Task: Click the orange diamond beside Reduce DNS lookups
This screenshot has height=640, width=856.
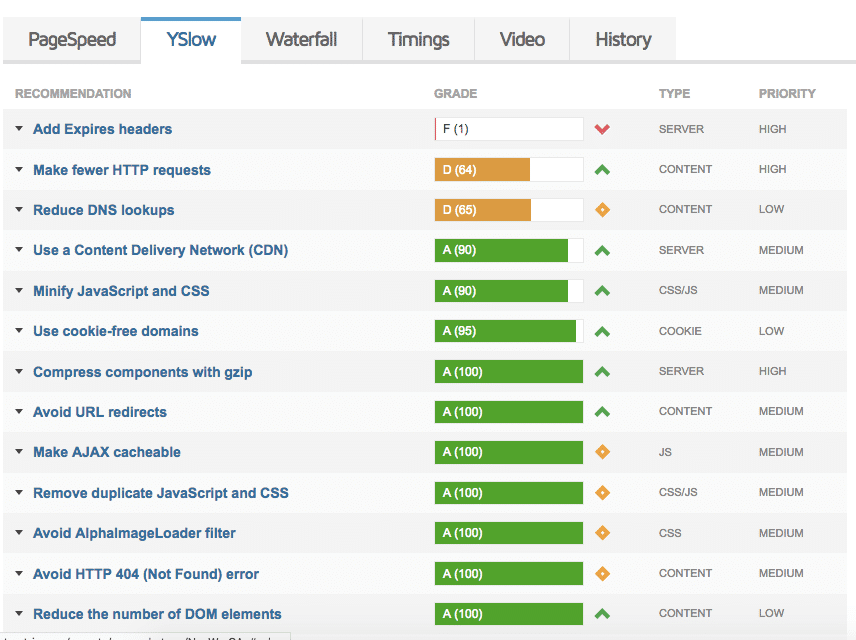Action: (601, 209)
